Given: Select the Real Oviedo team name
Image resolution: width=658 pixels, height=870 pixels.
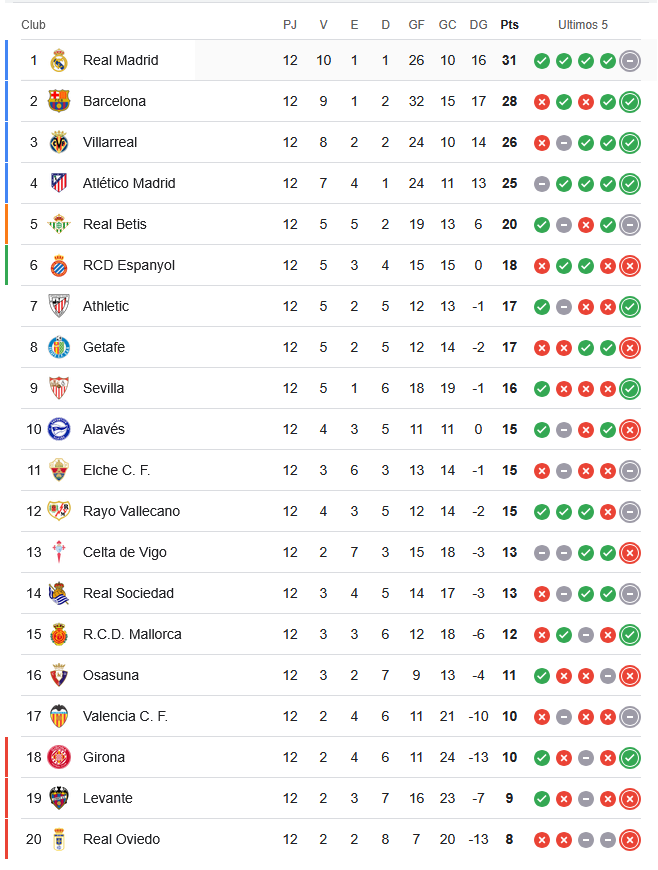Looking at the screenshot, I should (121, 839).
